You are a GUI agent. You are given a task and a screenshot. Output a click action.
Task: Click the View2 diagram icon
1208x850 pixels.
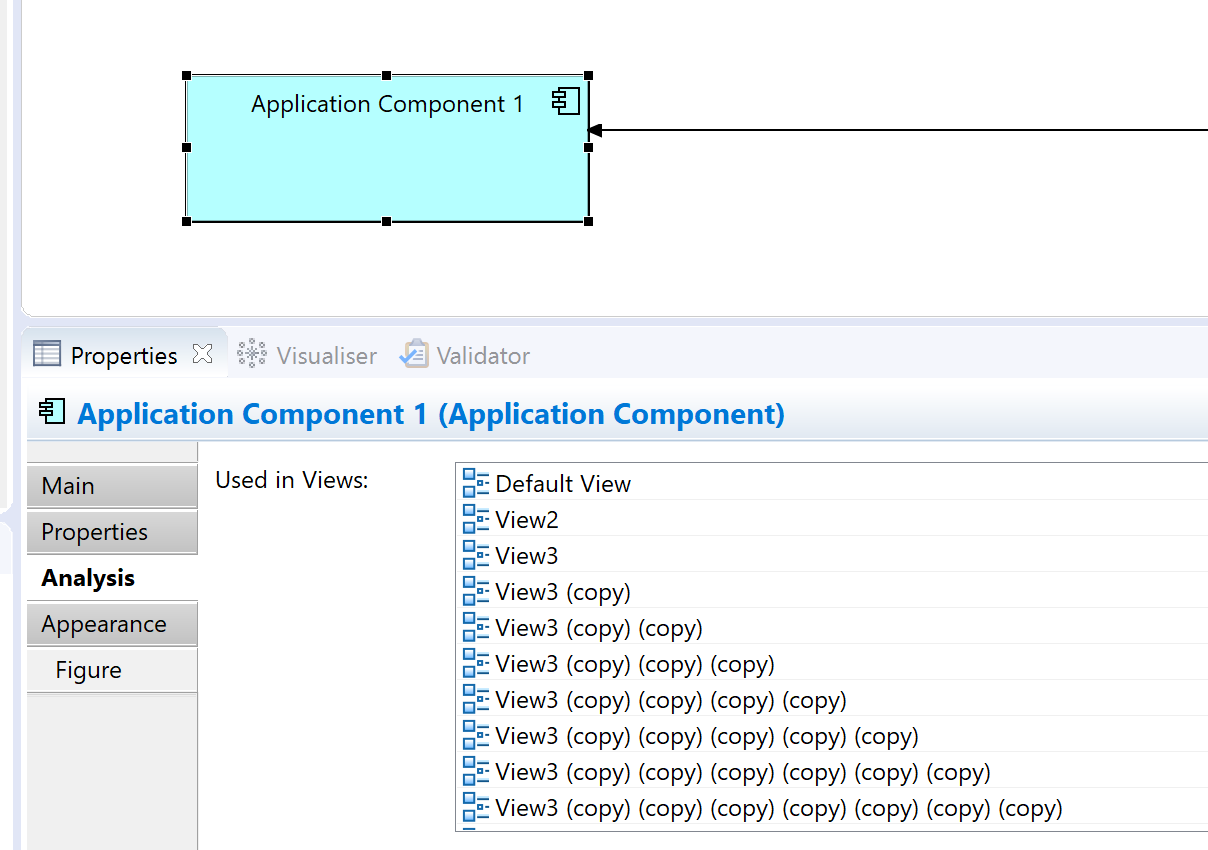pyautogui.click(x=475, y=519)
